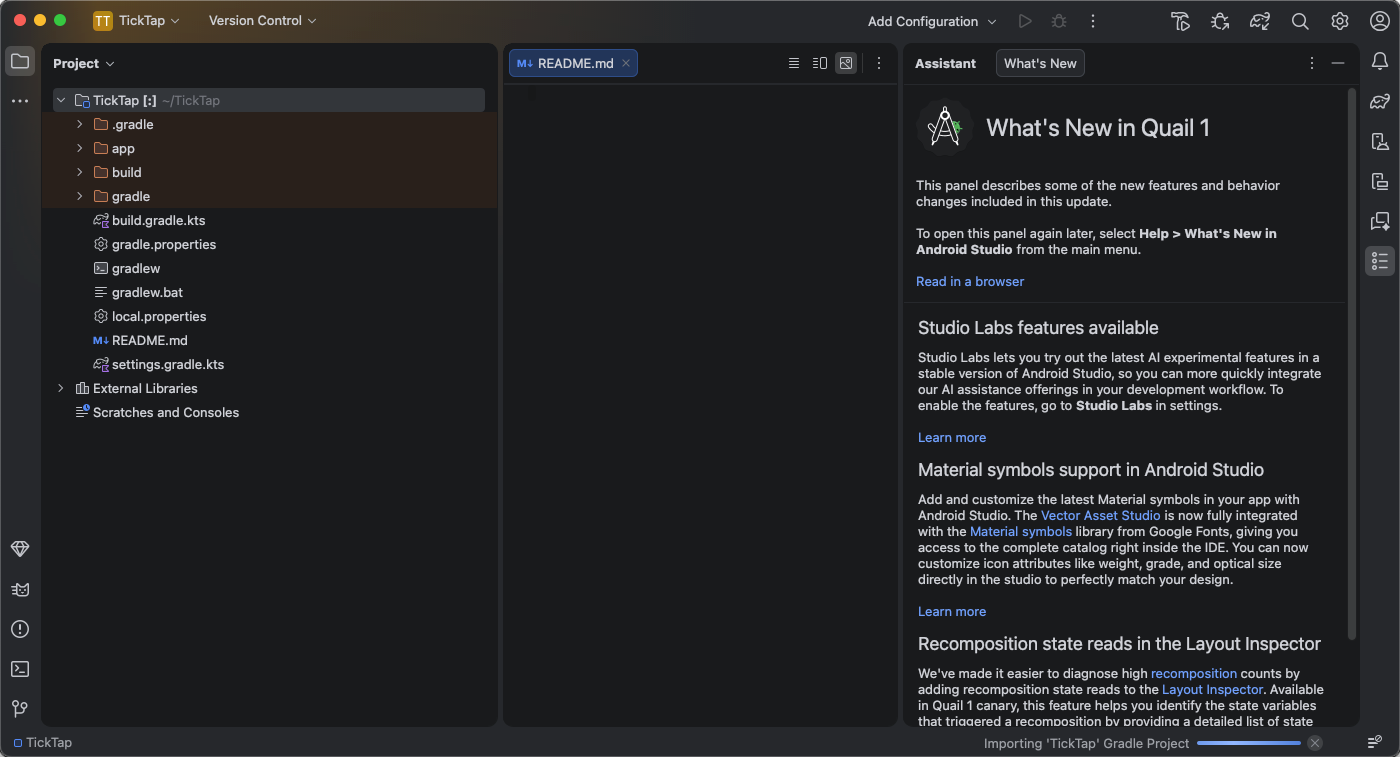
Task: Click TickTap breadcrumb in status bar
Action: tap(42, 743)
